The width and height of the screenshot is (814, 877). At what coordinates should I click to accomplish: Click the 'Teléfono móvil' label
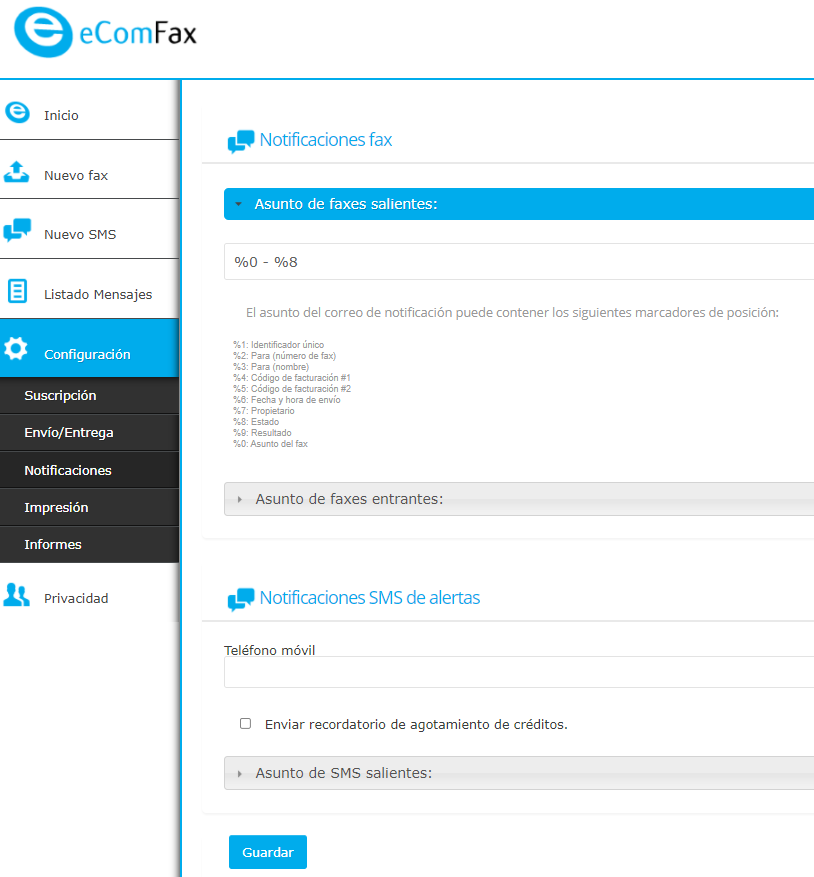click(270, 650)
